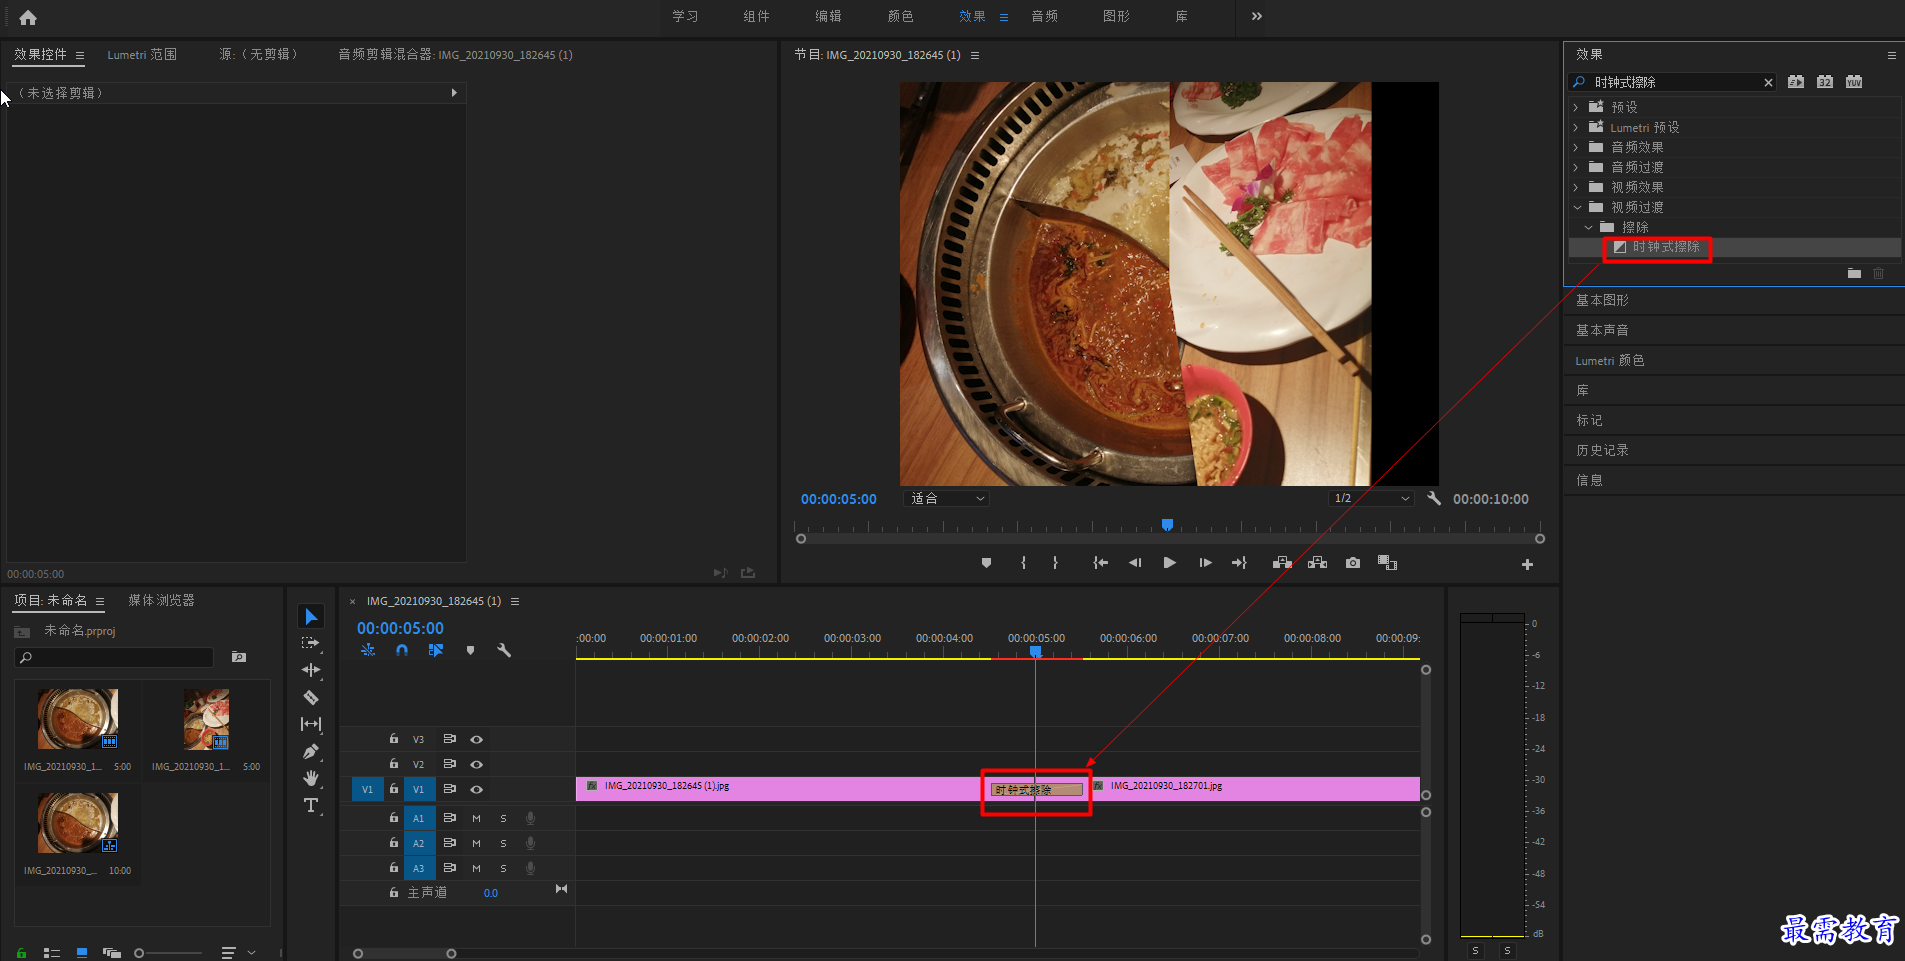Step forward one frame

tap(1205, 563)
